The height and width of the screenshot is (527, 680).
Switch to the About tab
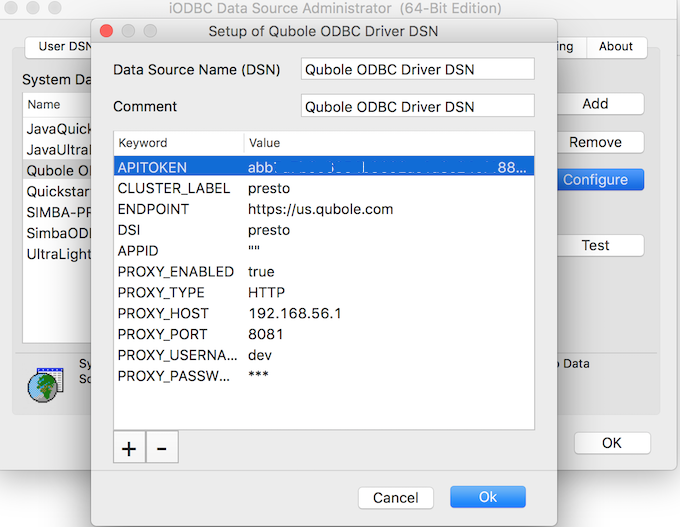(x=616, y=47)
